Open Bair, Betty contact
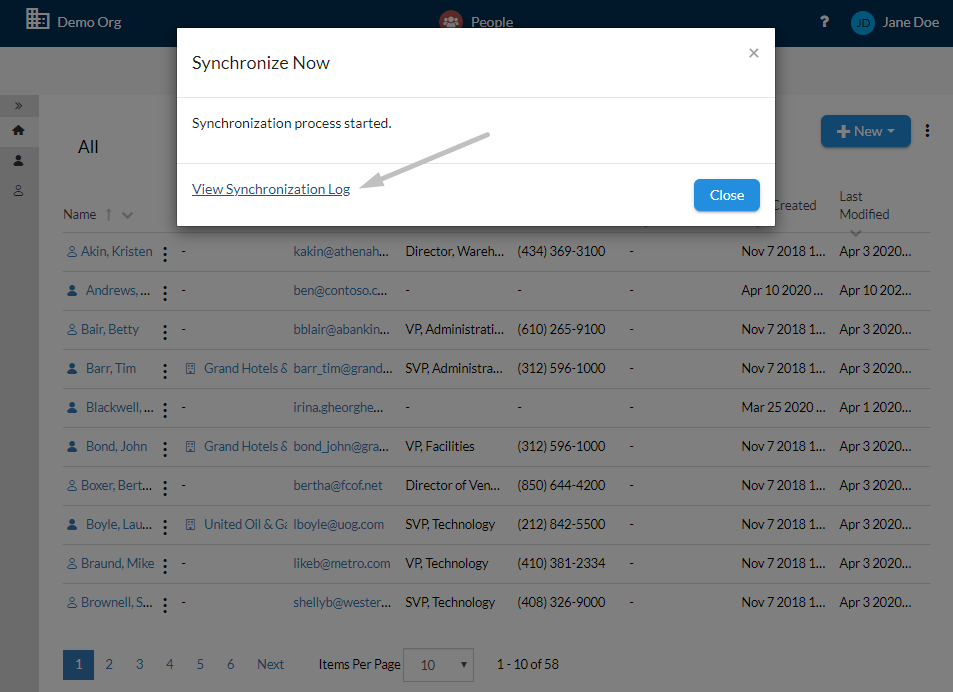This screenshot has height=692, width=953. [110, 329]
